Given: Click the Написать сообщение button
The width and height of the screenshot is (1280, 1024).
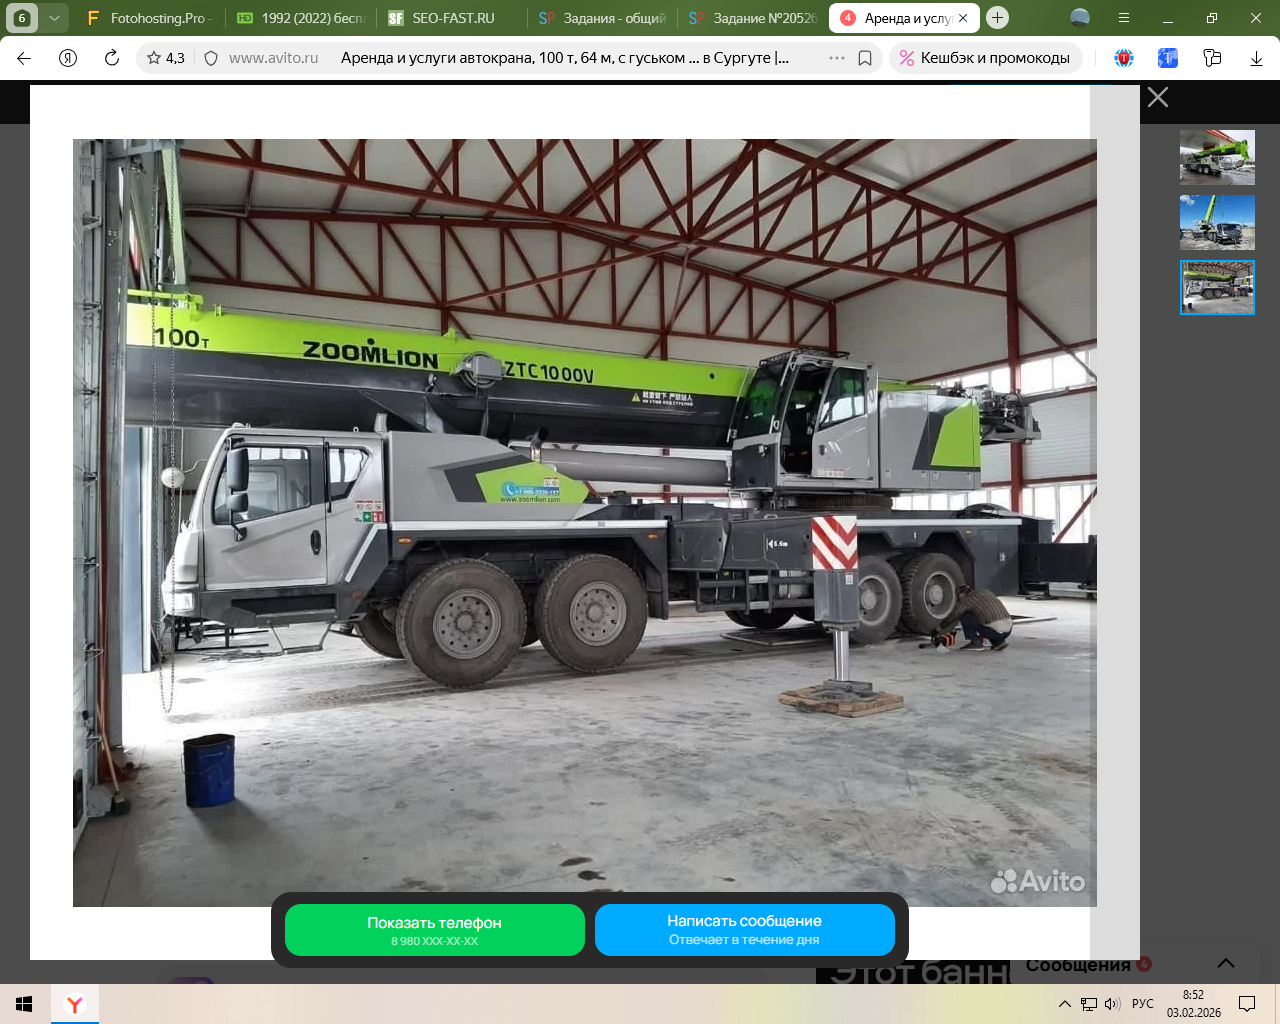Looking at the screenshot, I should coord(745,930).
